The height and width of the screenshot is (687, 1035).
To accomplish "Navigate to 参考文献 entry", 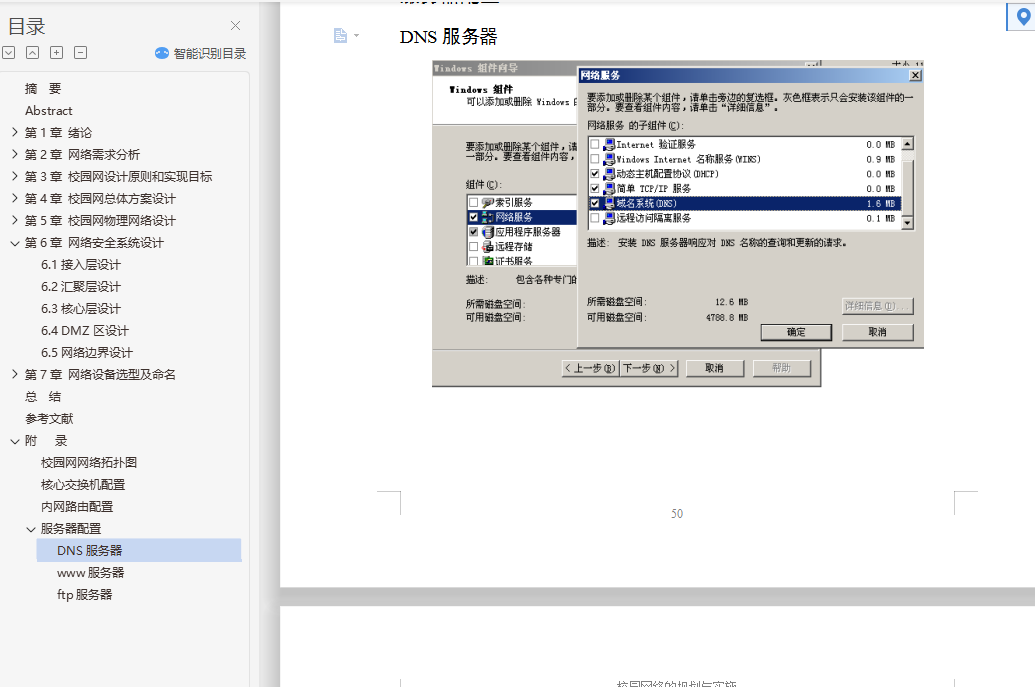I will 49,418.
